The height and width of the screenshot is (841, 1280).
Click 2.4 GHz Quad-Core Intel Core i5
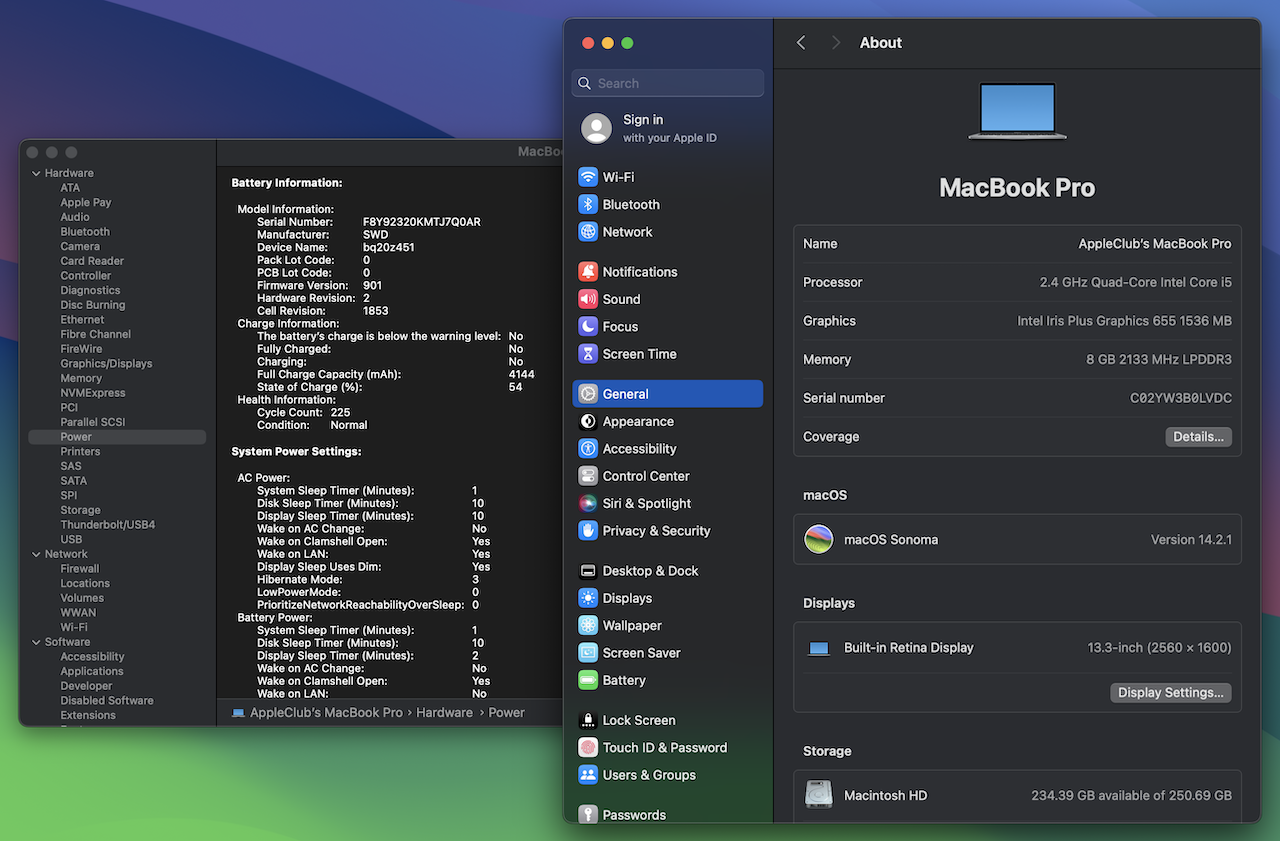click(1136, 283)
